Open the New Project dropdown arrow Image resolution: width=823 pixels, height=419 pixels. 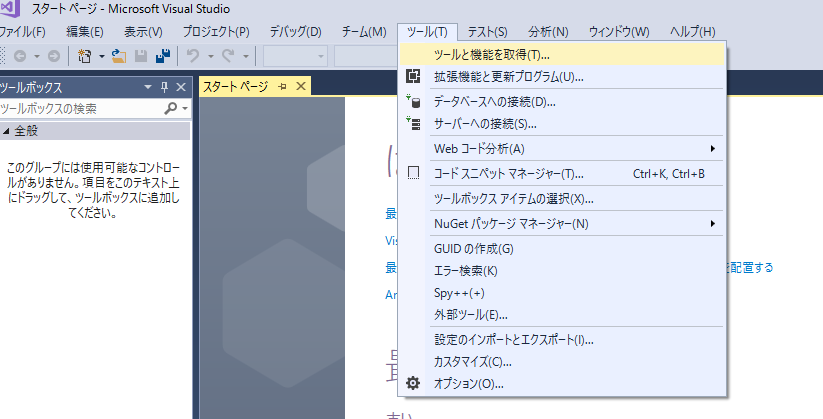click(102, 56)
